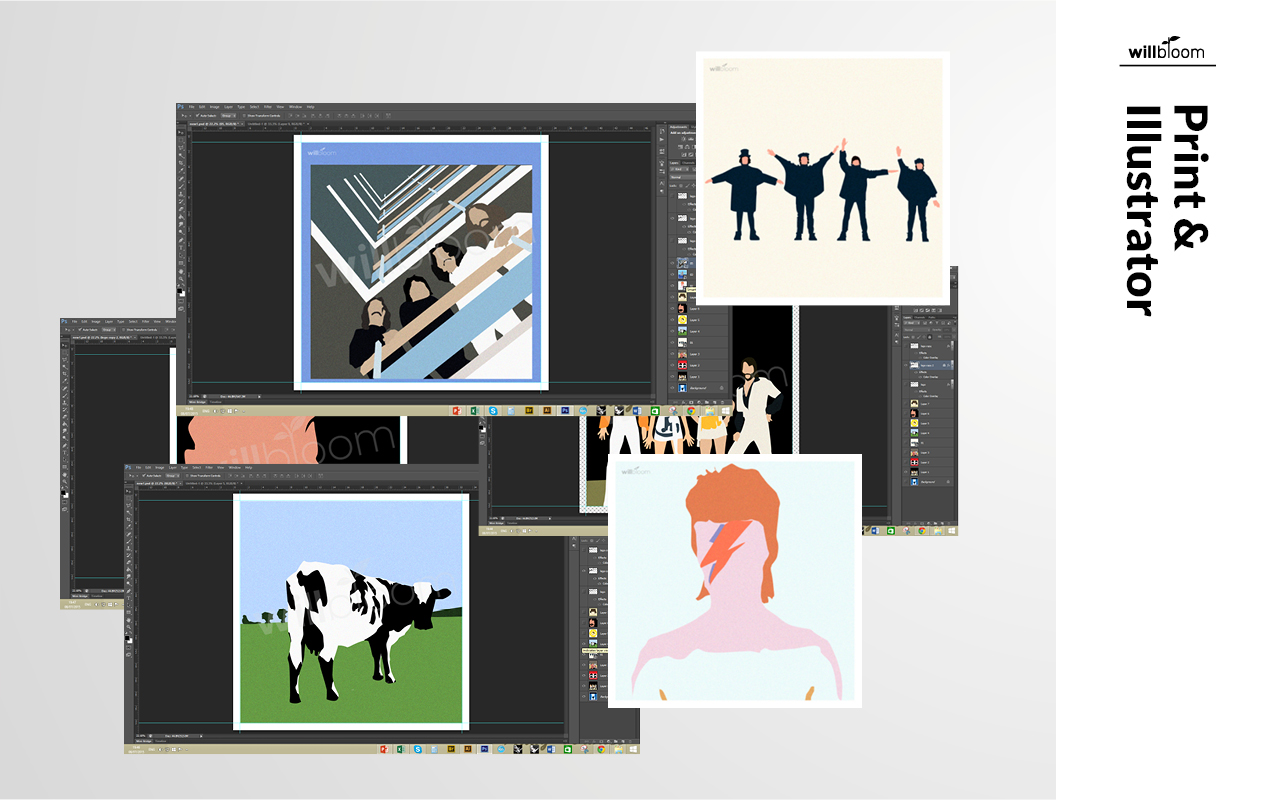This screenshot has width=1280, height=800.
Task: Click Create new layer icon in right window
Action: [942, 523]
